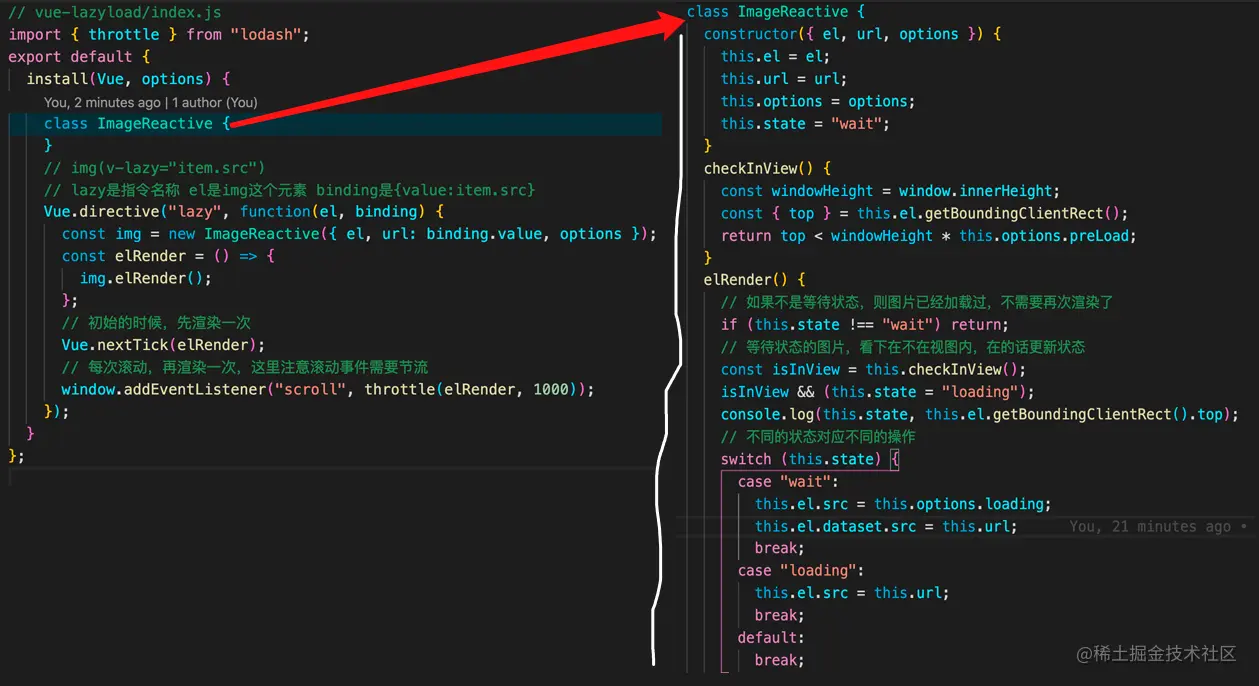The width and height of the screenshot is (1259, 686).
Task: Select the "export default {" line
Action: pyautogui.click(x=80, y=57)
